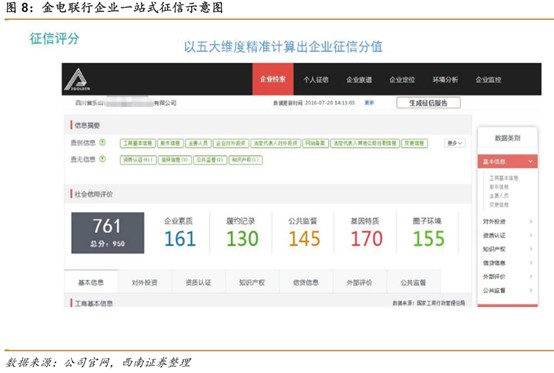Click the 761 total score box

(108, 233)
